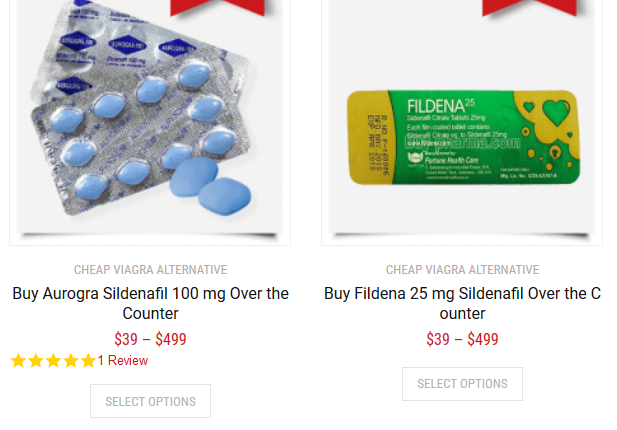Click the third rating star under Aurogra
The height and width of the screenshot is (430, 617).
click(x=53, y=360)
